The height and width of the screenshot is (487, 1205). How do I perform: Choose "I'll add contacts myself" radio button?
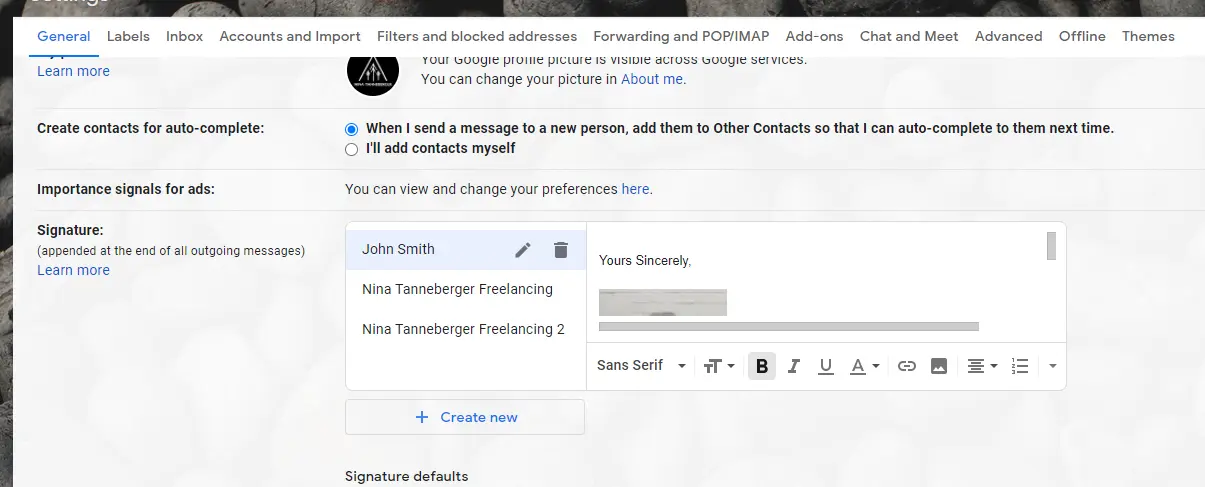tap(351, 149)
